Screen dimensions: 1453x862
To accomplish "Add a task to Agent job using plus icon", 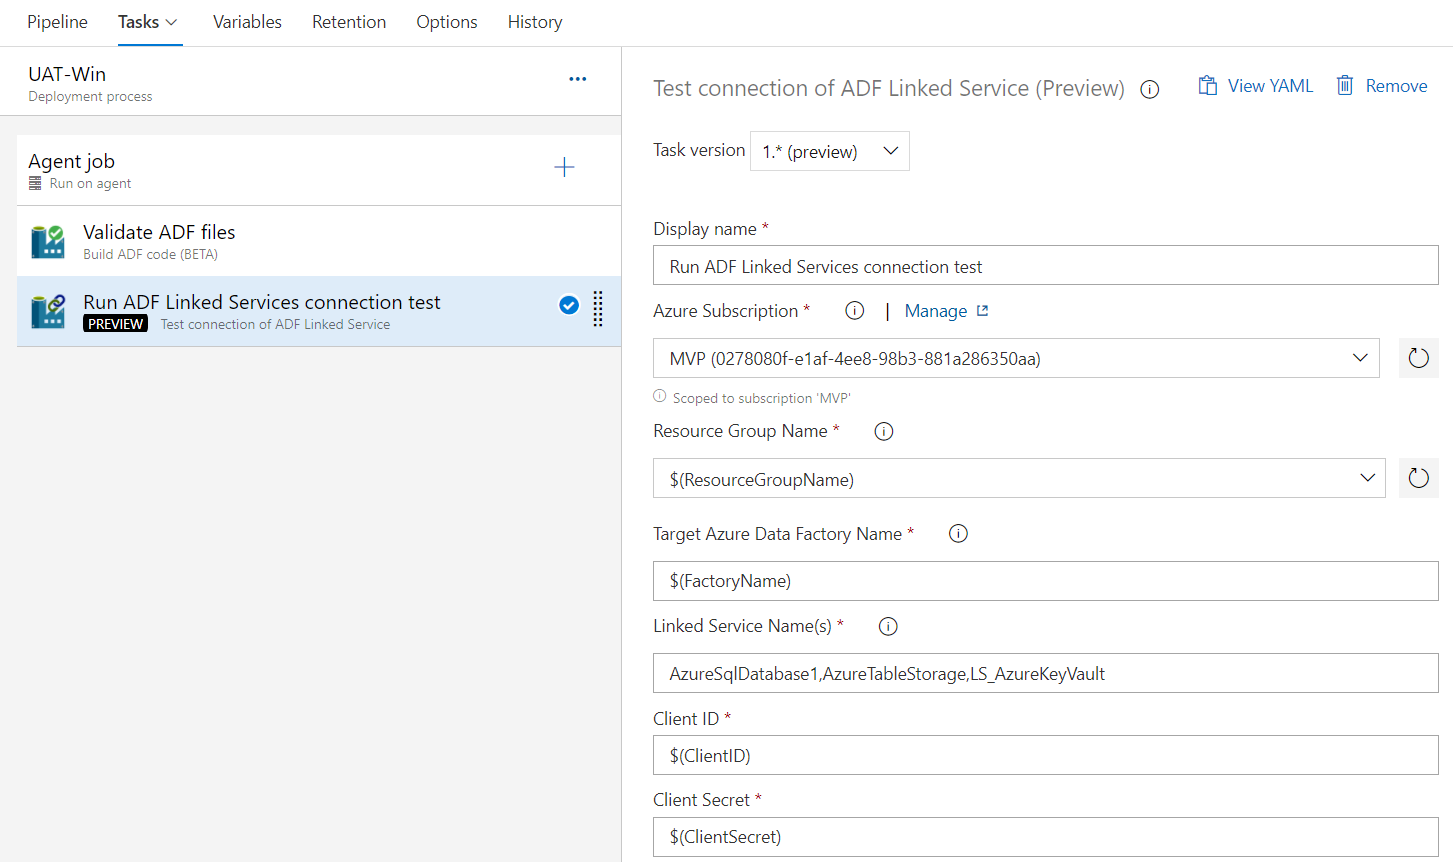I will point(564,167).
